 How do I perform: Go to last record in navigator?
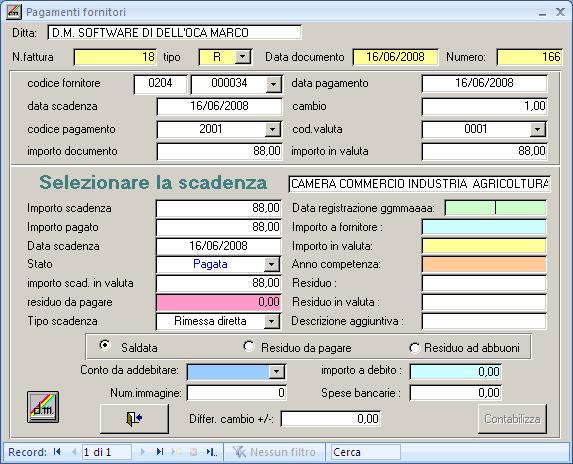[x=160, y=452]
